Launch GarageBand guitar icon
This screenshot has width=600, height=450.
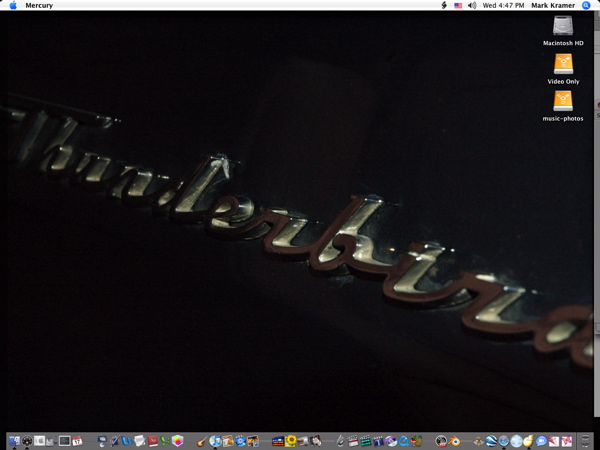coord(202,441)
